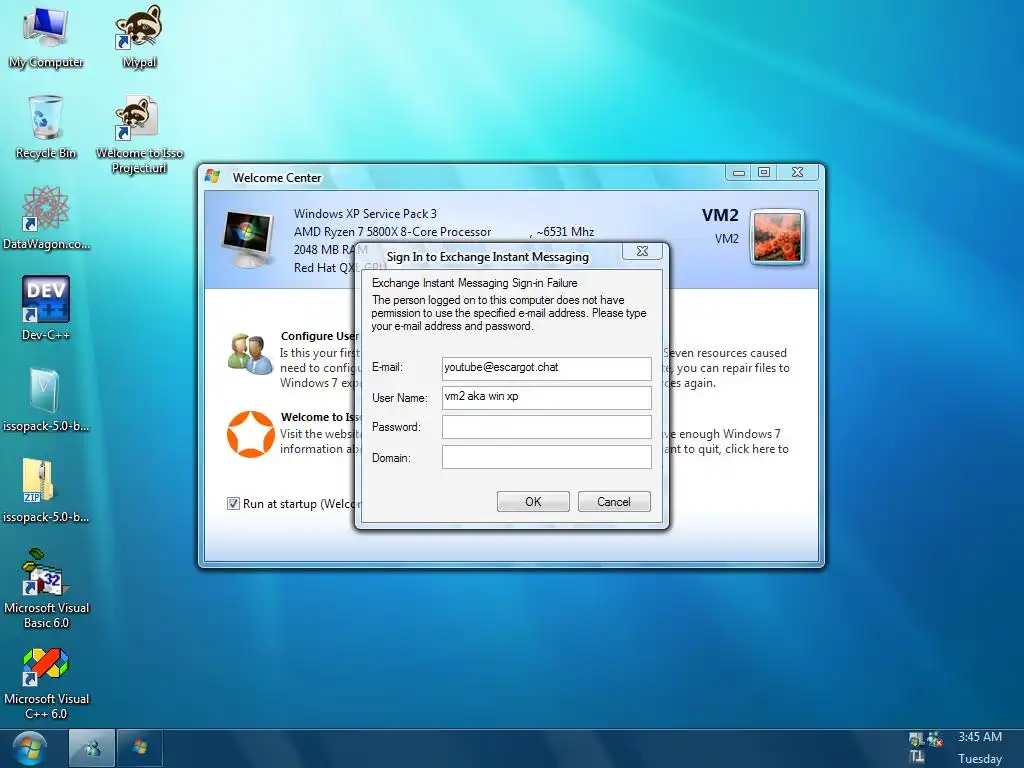Open Microsoft Visual C++ 6.0 shortcut

tap(46, 683)
